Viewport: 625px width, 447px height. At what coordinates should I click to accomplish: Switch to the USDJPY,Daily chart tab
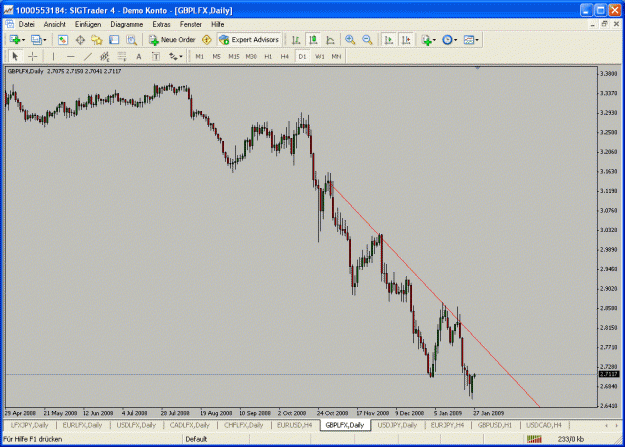coord(397,425)
